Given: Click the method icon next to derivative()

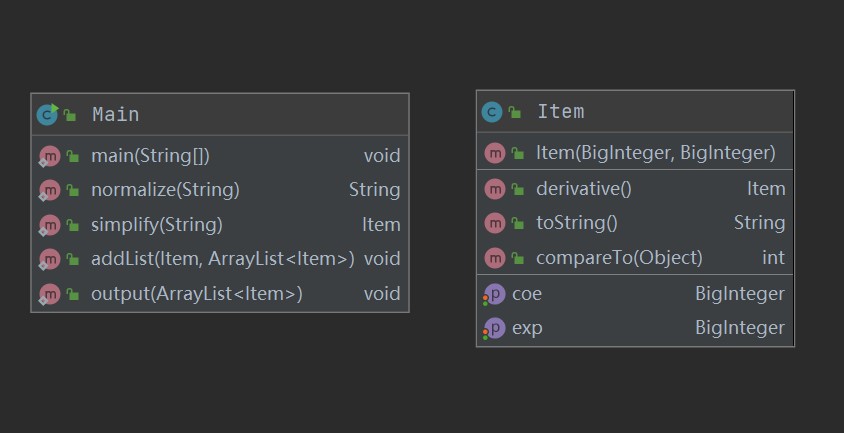Looking at the screenshot, I should click(494, 189).
